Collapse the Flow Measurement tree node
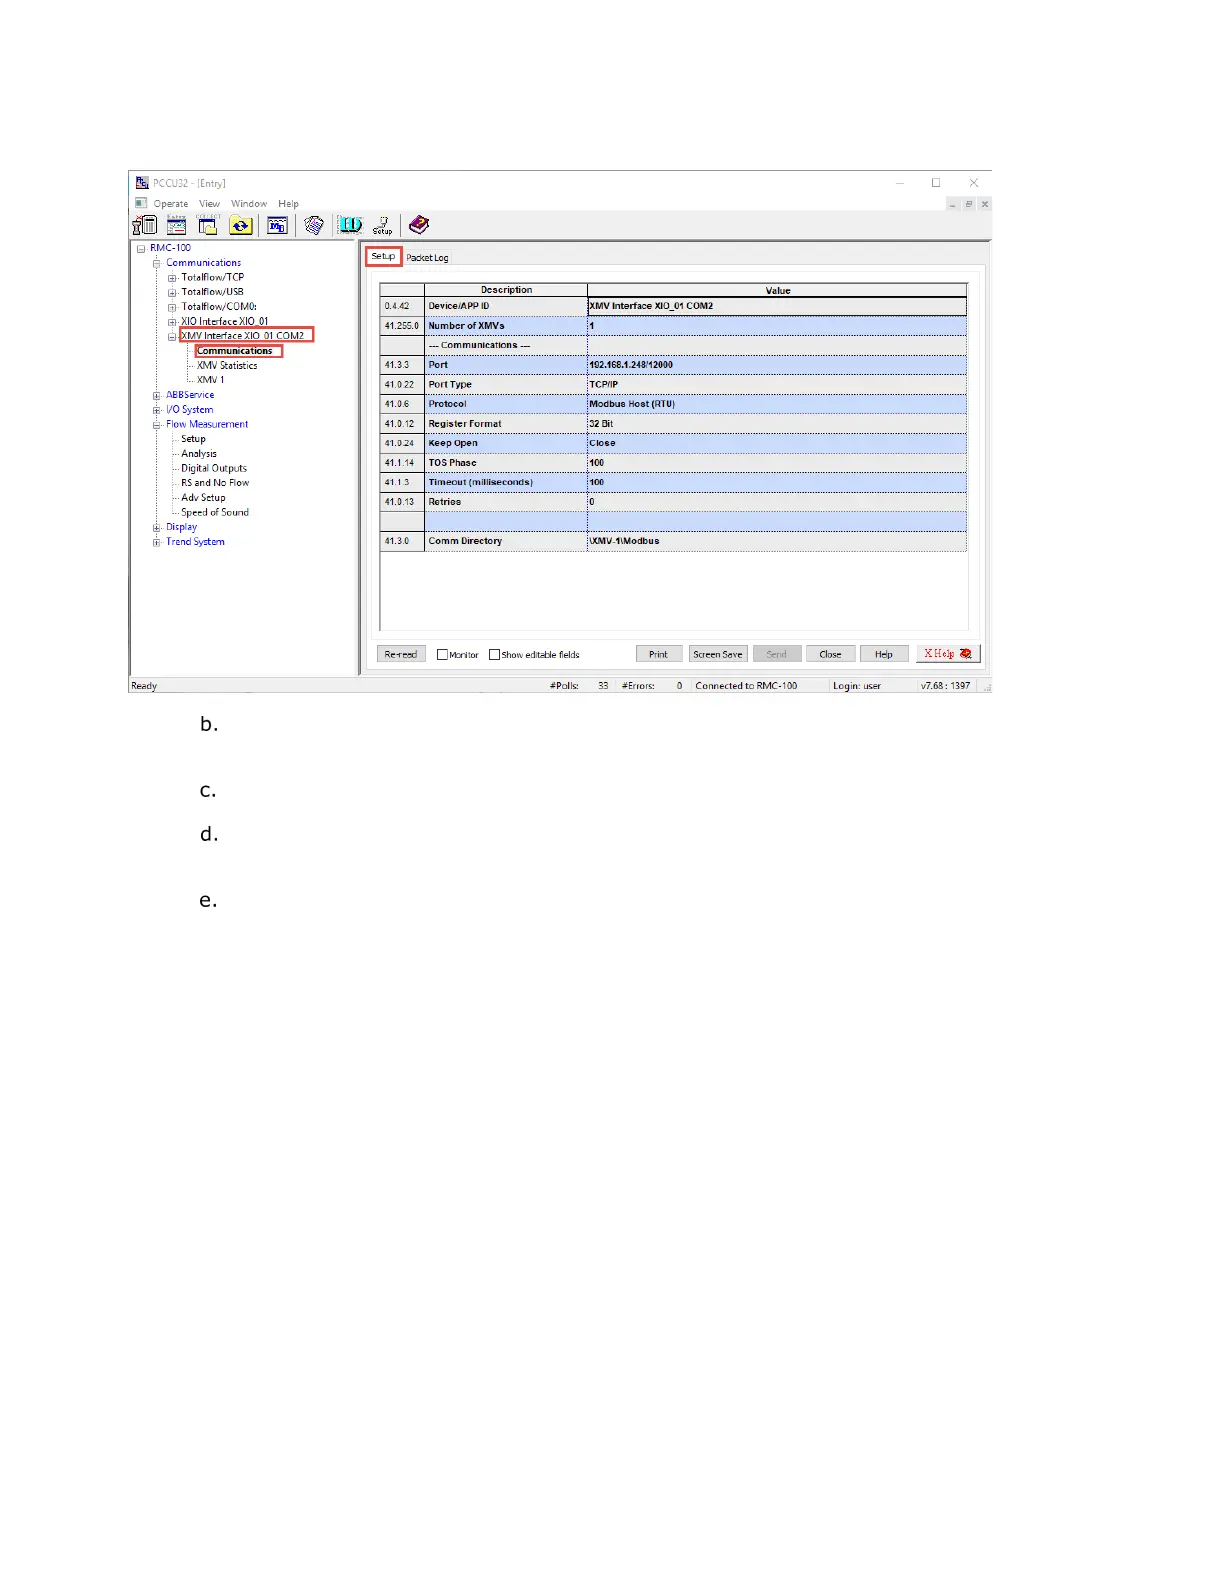This screenshot has width=1224, height=1584. pos(157,425)
